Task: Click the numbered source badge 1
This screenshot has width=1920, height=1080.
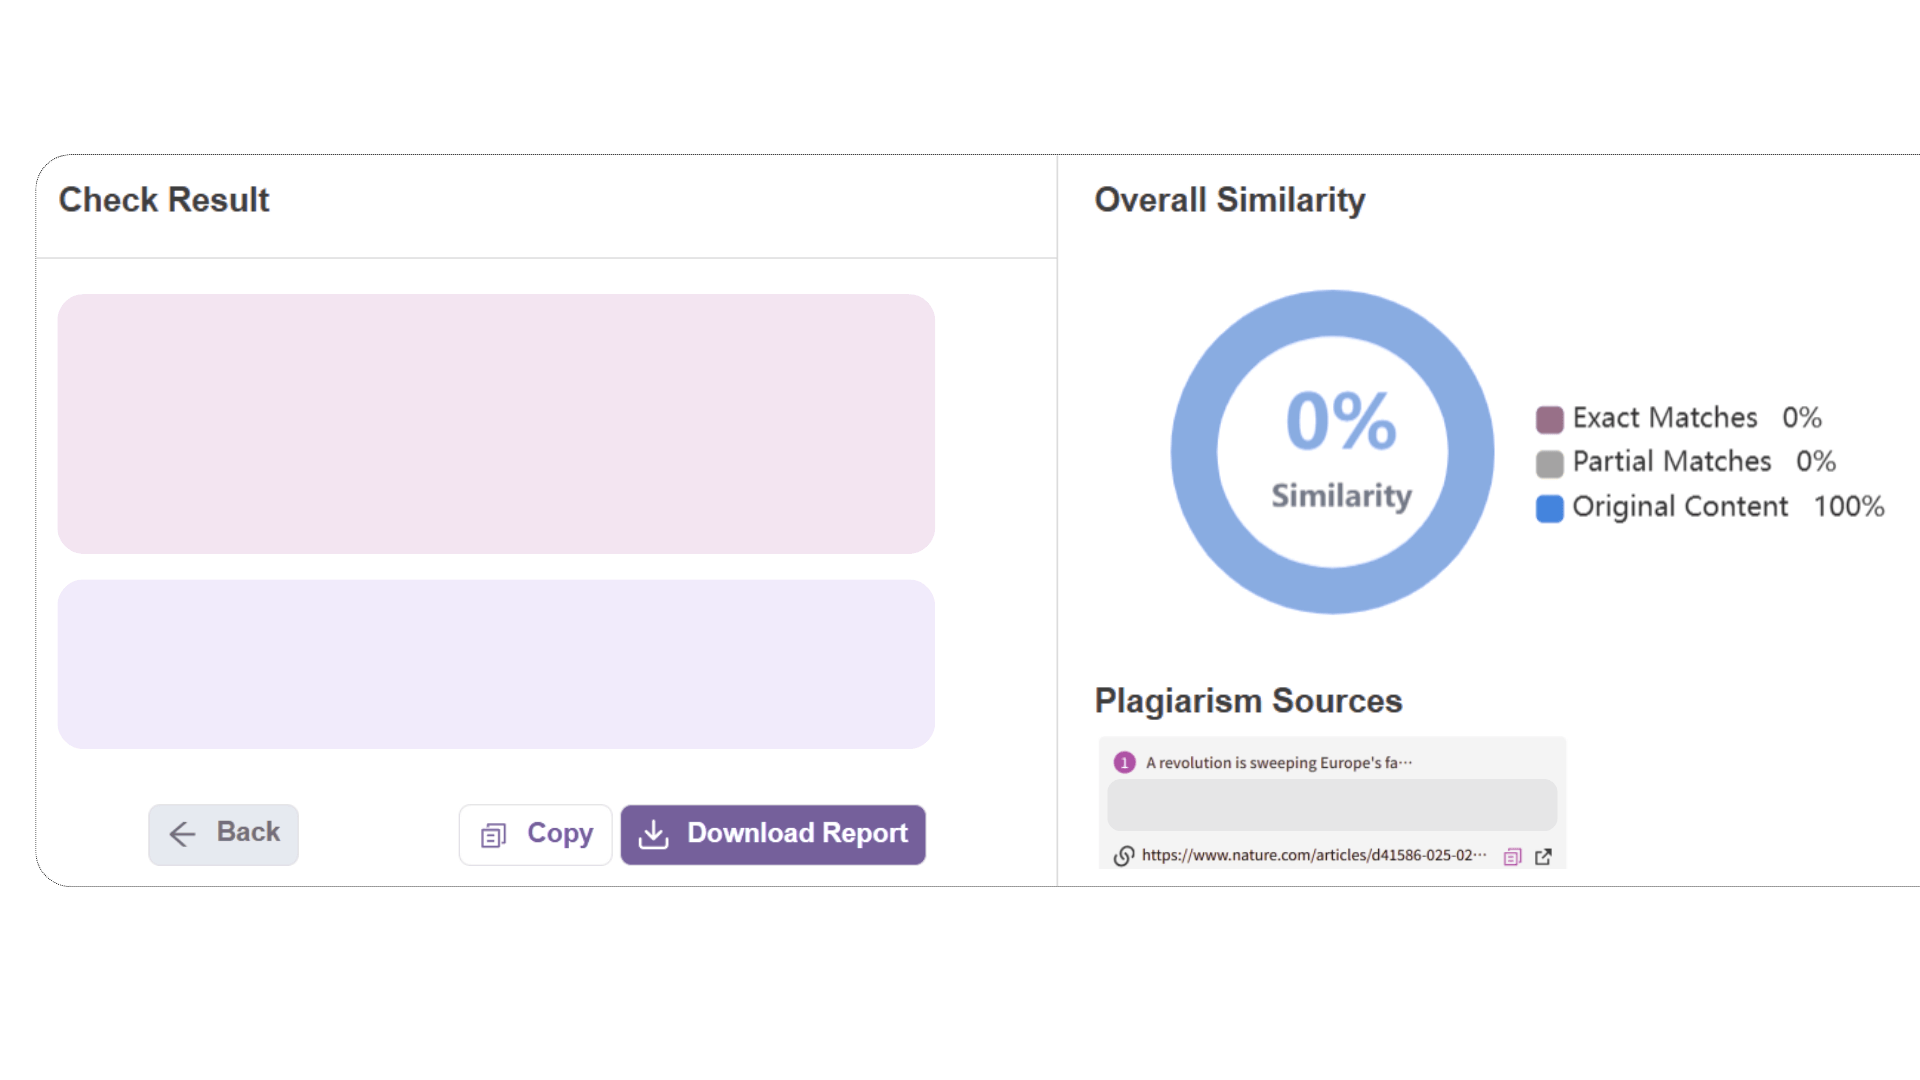Action: pyautogui.click(x=1124, y=763)
